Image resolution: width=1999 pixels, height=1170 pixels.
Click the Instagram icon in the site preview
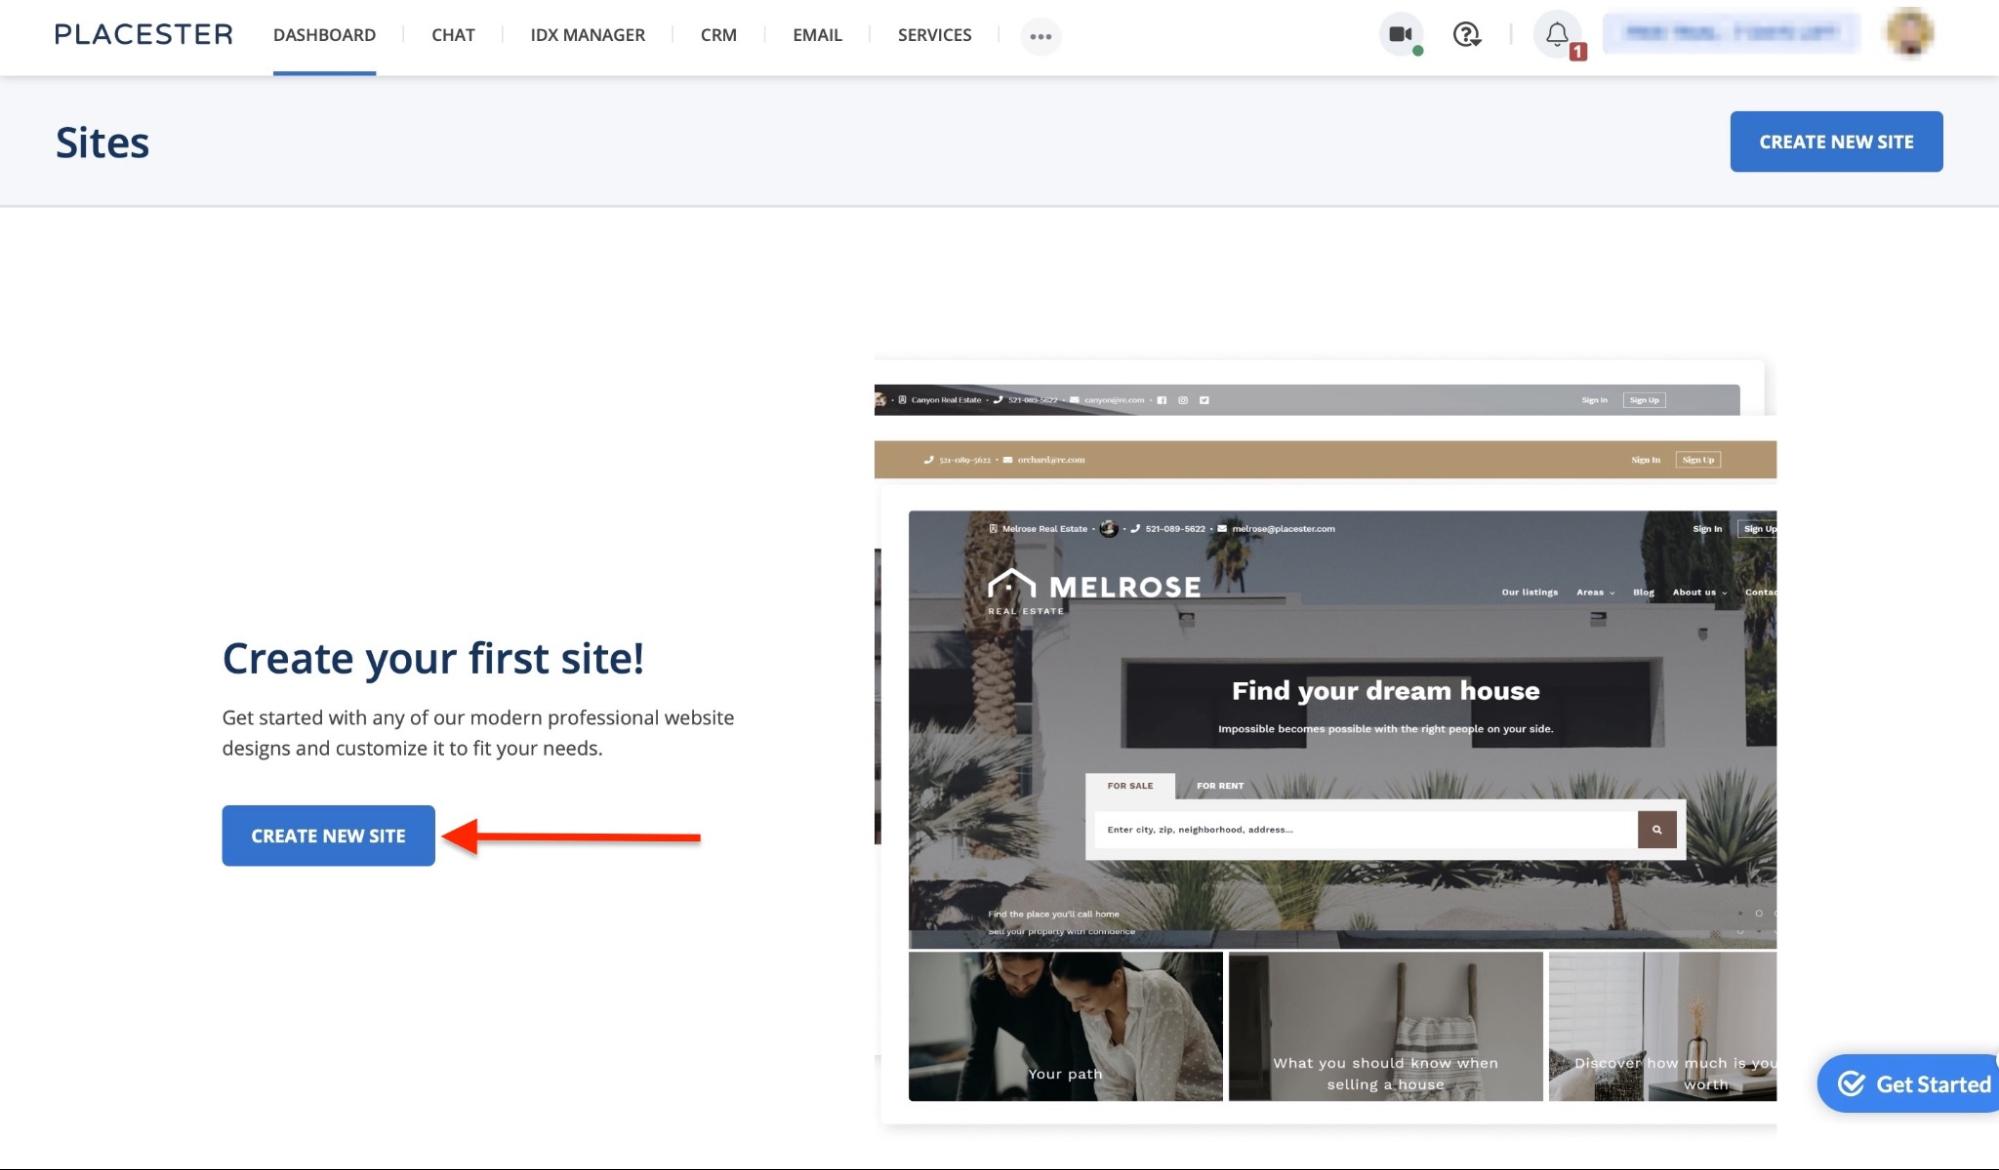click(x=1183, y=400)
